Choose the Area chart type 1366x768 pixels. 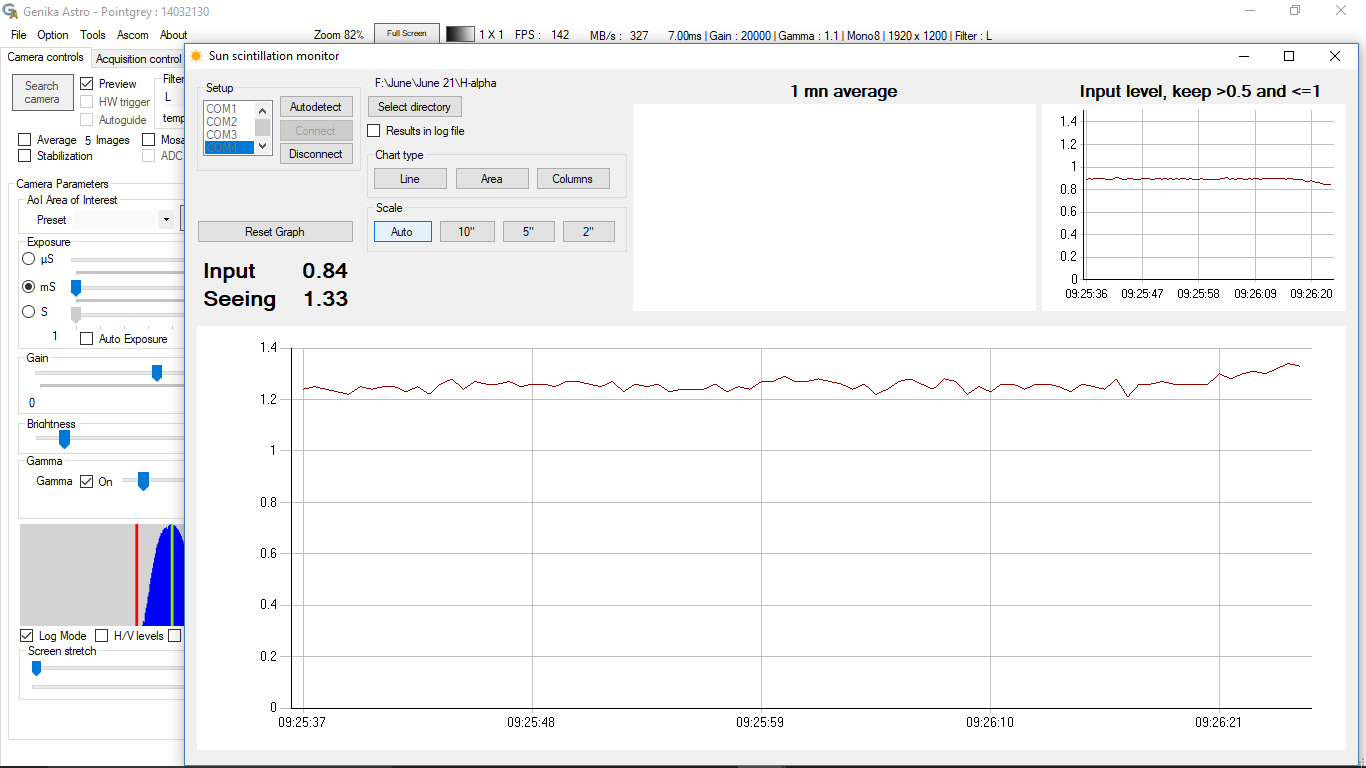click(x=492, y=179)
